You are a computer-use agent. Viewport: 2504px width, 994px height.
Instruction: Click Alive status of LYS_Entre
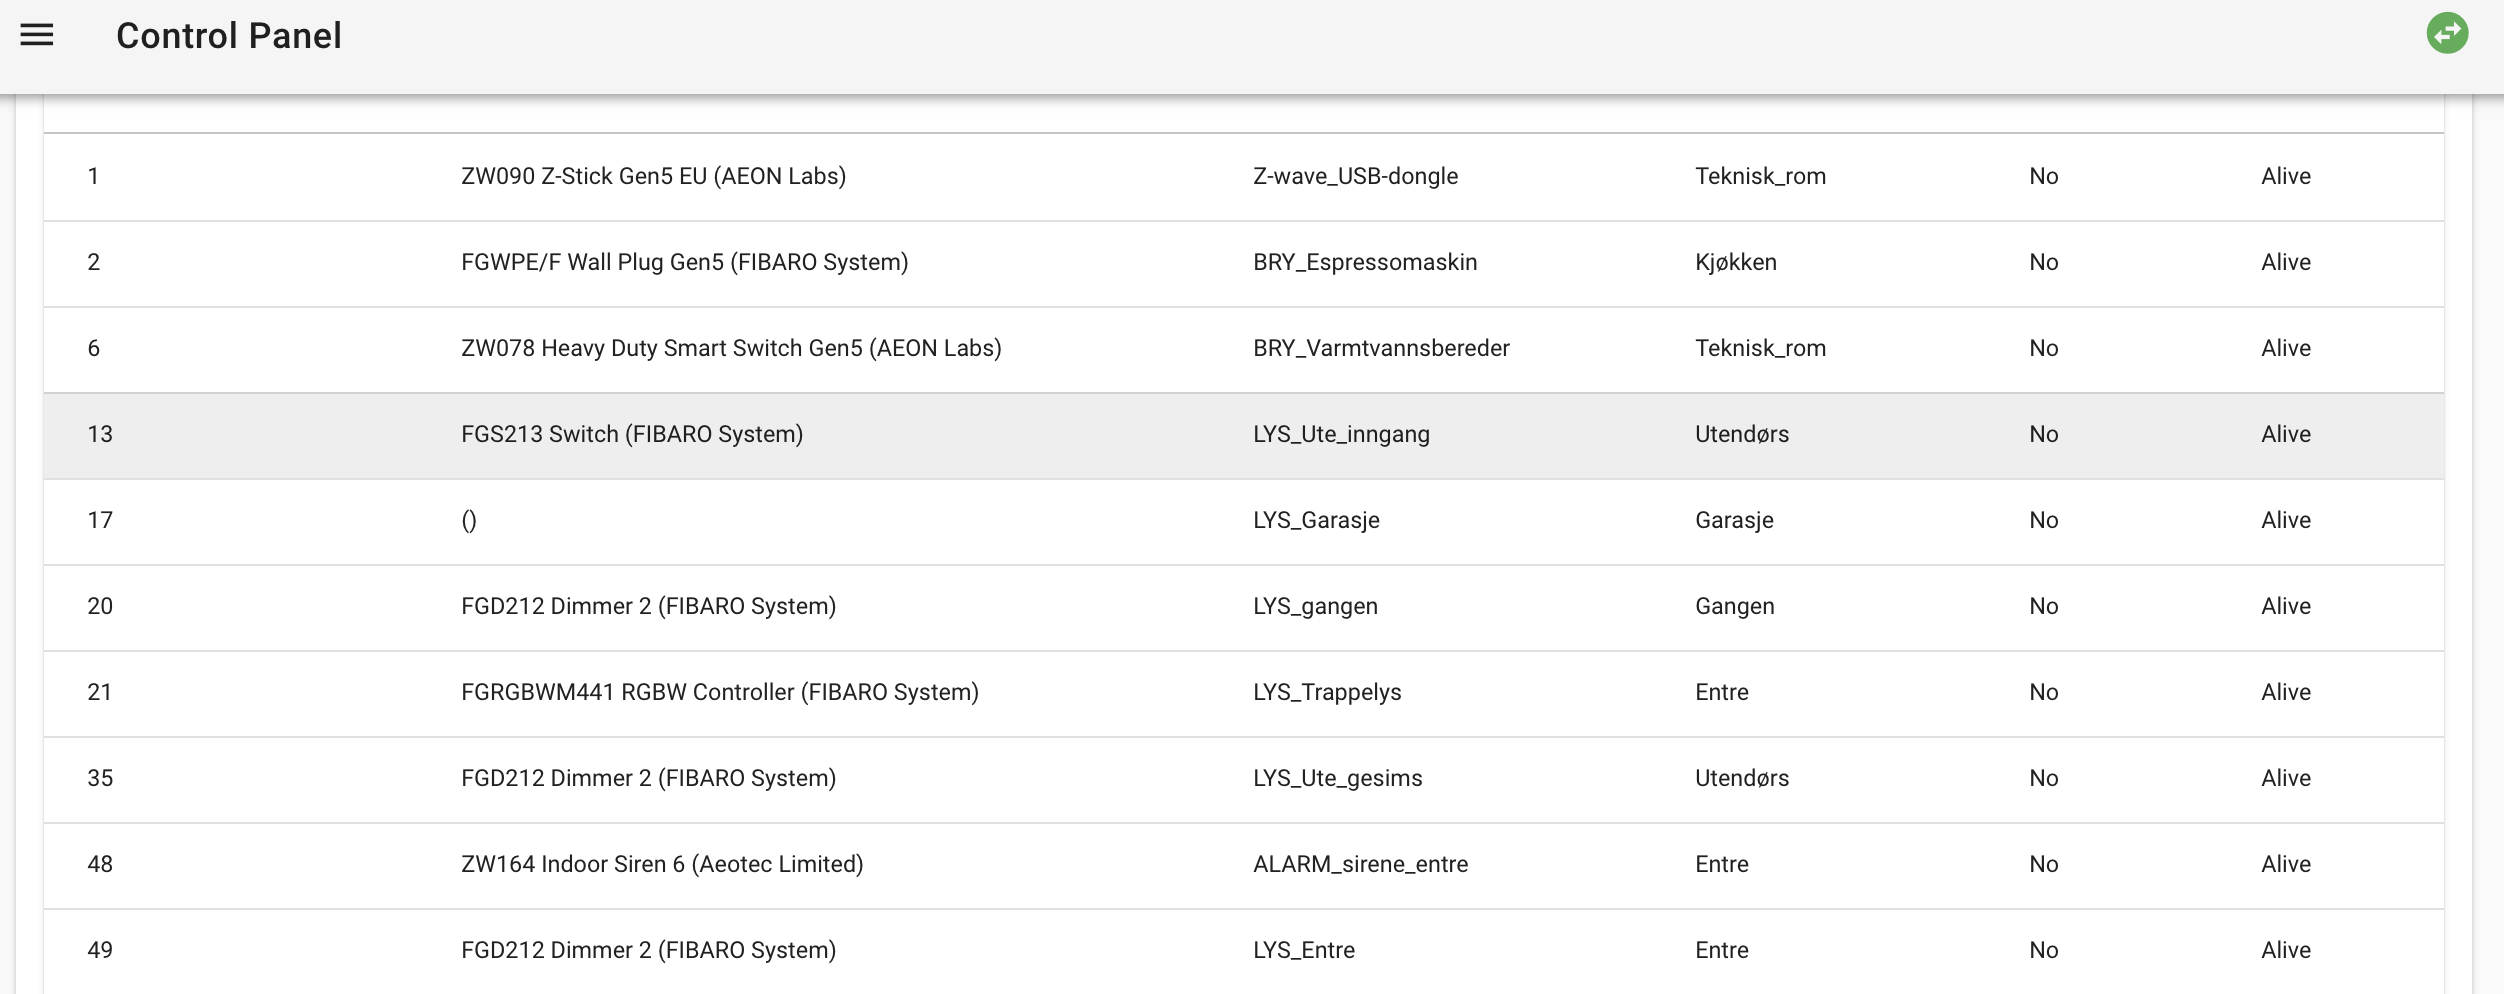2286,951
